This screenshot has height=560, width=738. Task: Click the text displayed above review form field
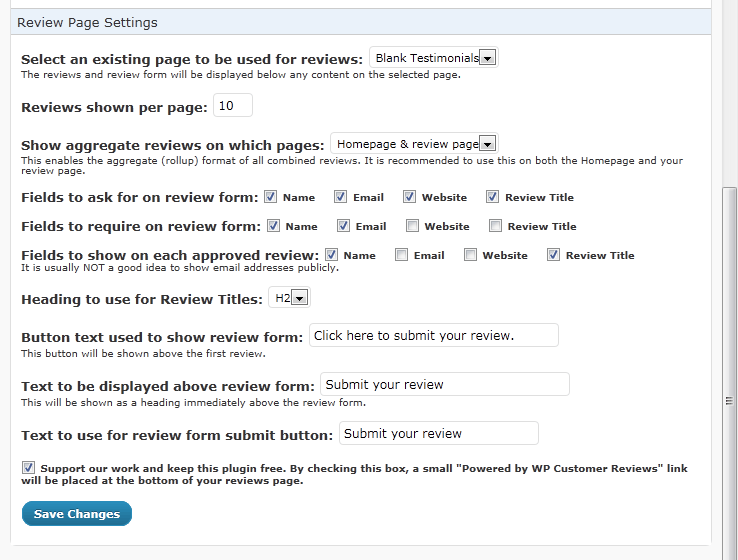tap(444, 385)
